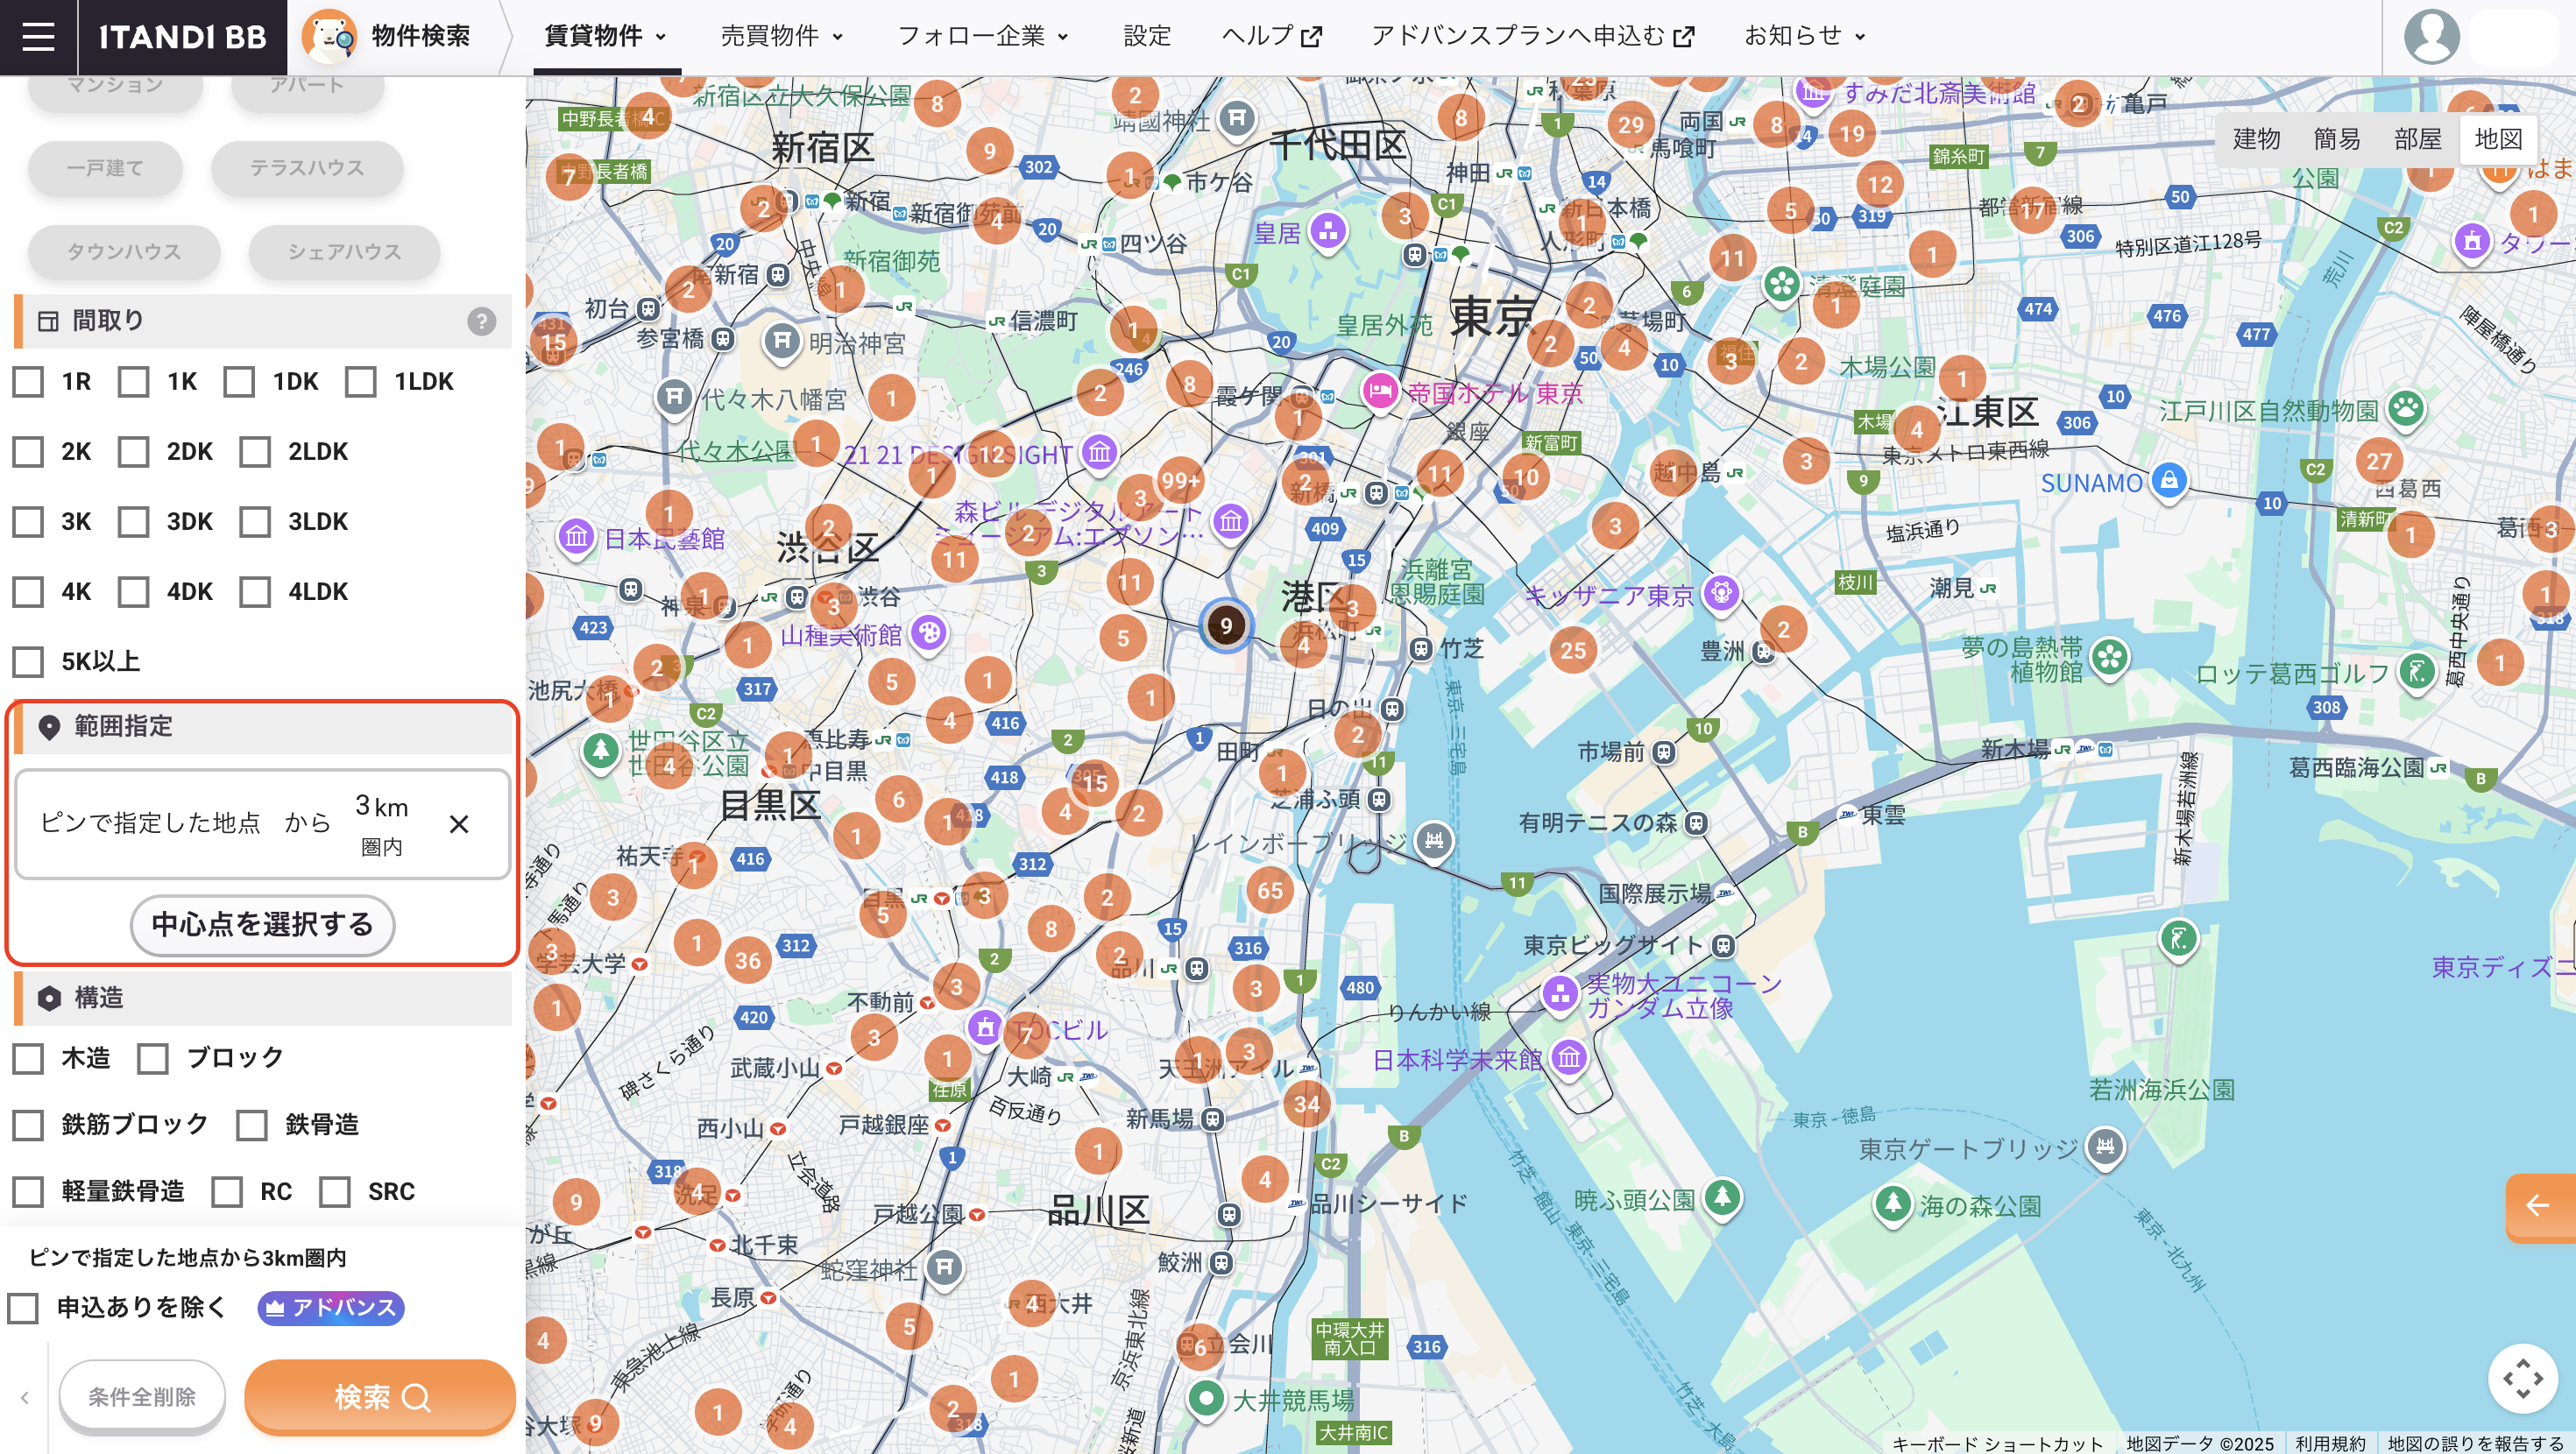Click the 日本科学未来館 museum icon
The width and height of the screenshot is (2576, 1454).
click(x=1569, y=1056)
